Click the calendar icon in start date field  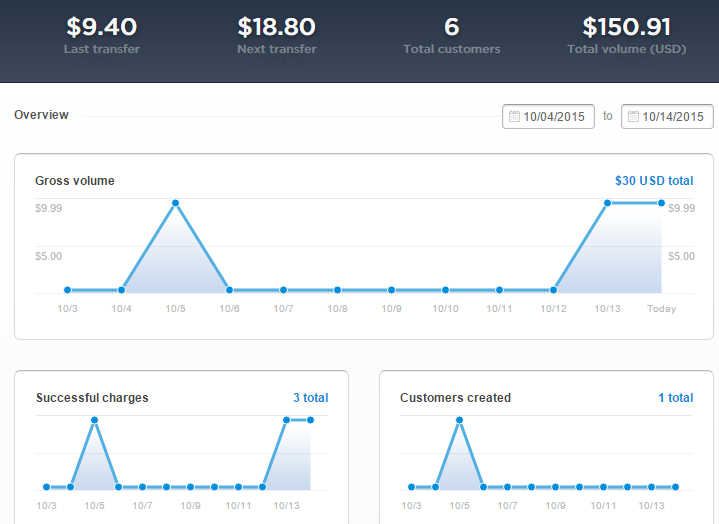(x=514, y=116)
